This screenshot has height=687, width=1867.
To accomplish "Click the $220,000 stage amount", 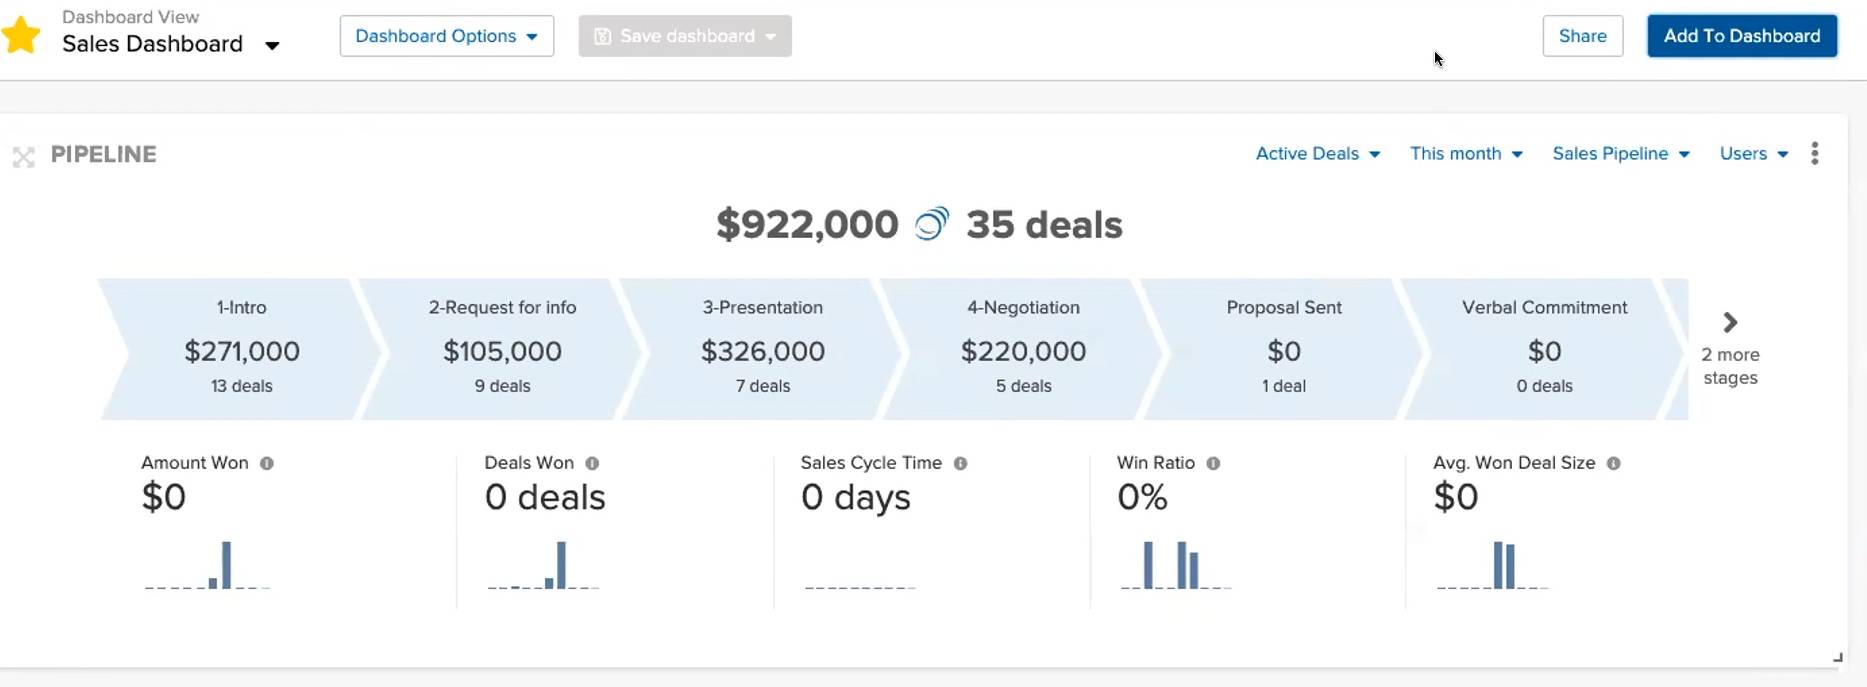I will [1023, 351].
